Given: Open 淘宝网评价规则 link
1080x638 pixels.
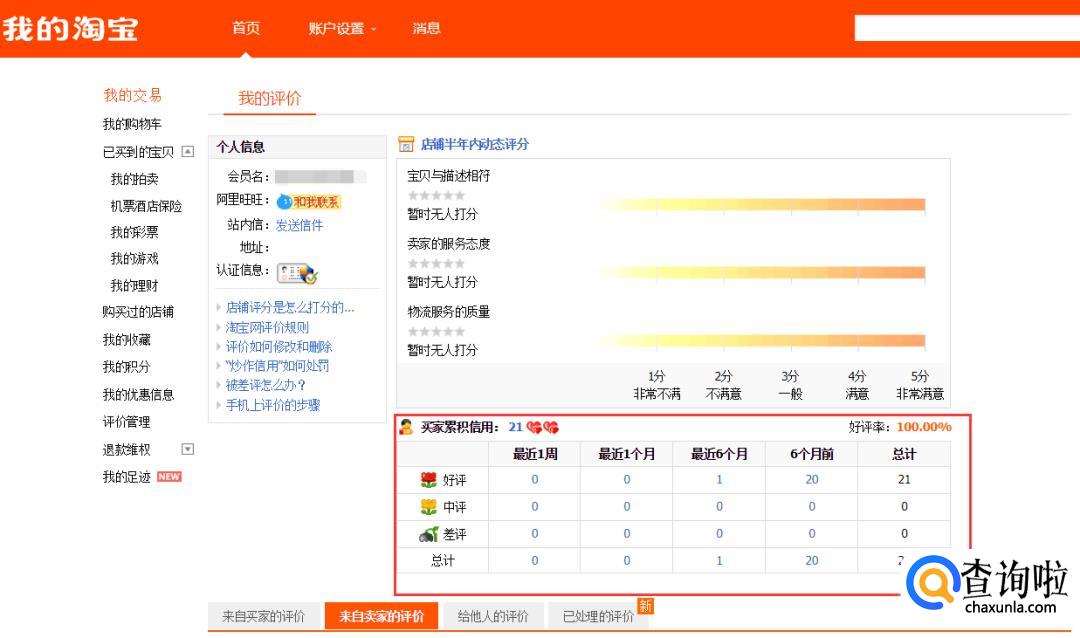Looking at the screenshot, I should point(267,327).
